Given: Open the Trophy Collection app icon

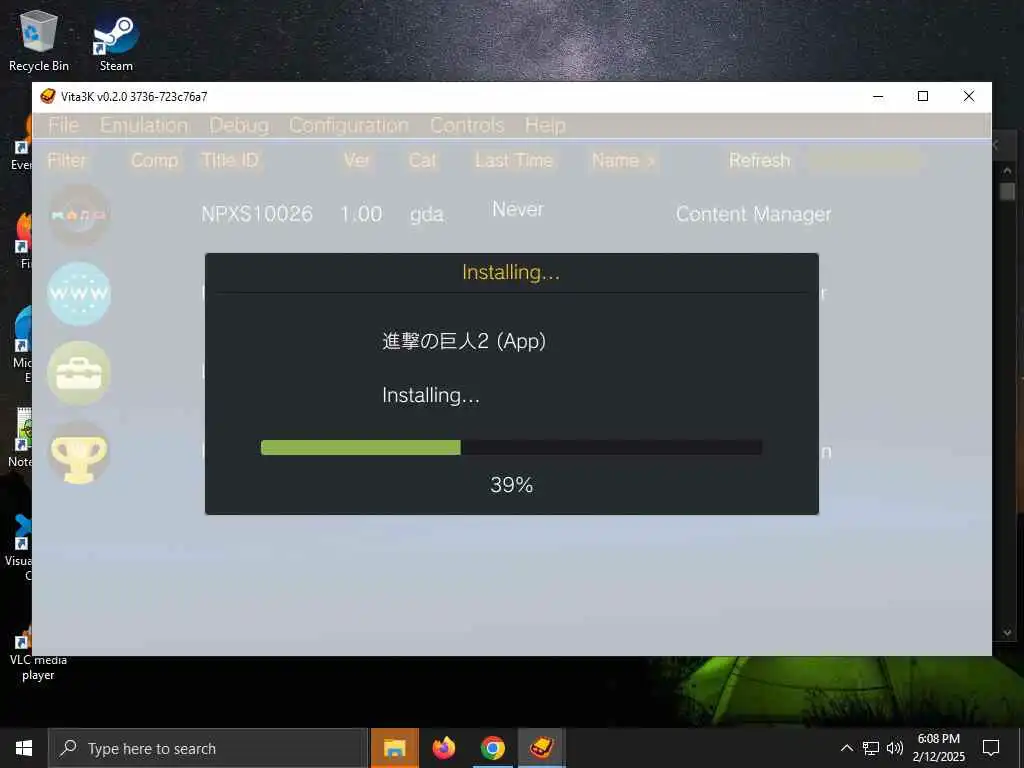Looking at the screenshot, I should (79, 453).
